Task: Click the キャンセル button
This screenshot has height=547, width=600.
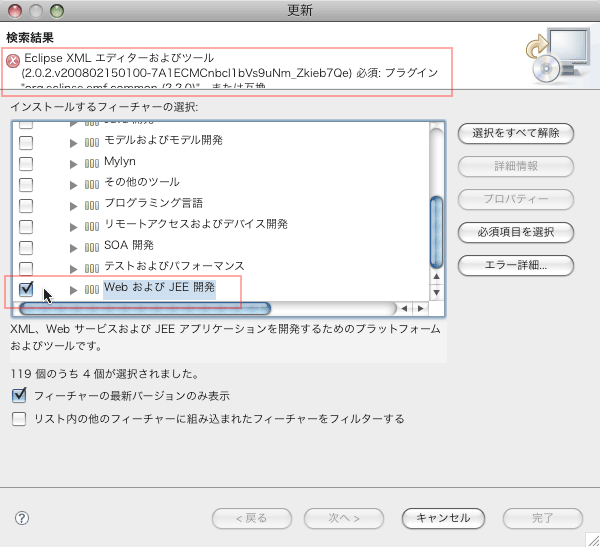Action: (x=443, y=518)
